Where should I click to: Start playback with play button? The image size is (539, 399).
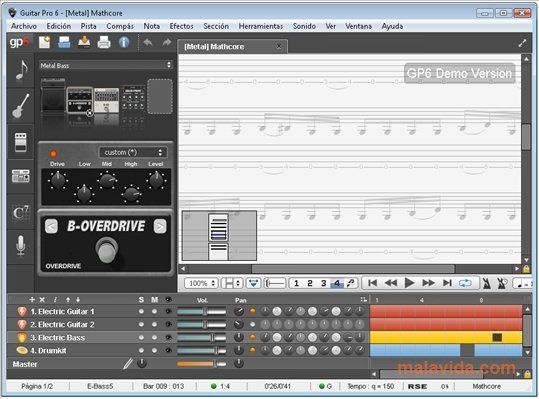point(409,283)
